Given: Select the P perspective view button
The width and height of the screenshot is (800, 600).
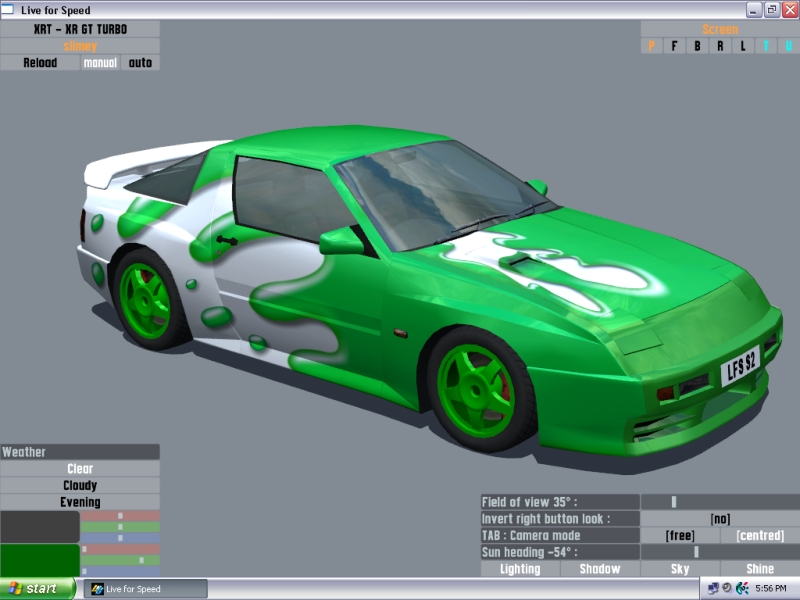Looking at the screenshot, I should 652,46.
